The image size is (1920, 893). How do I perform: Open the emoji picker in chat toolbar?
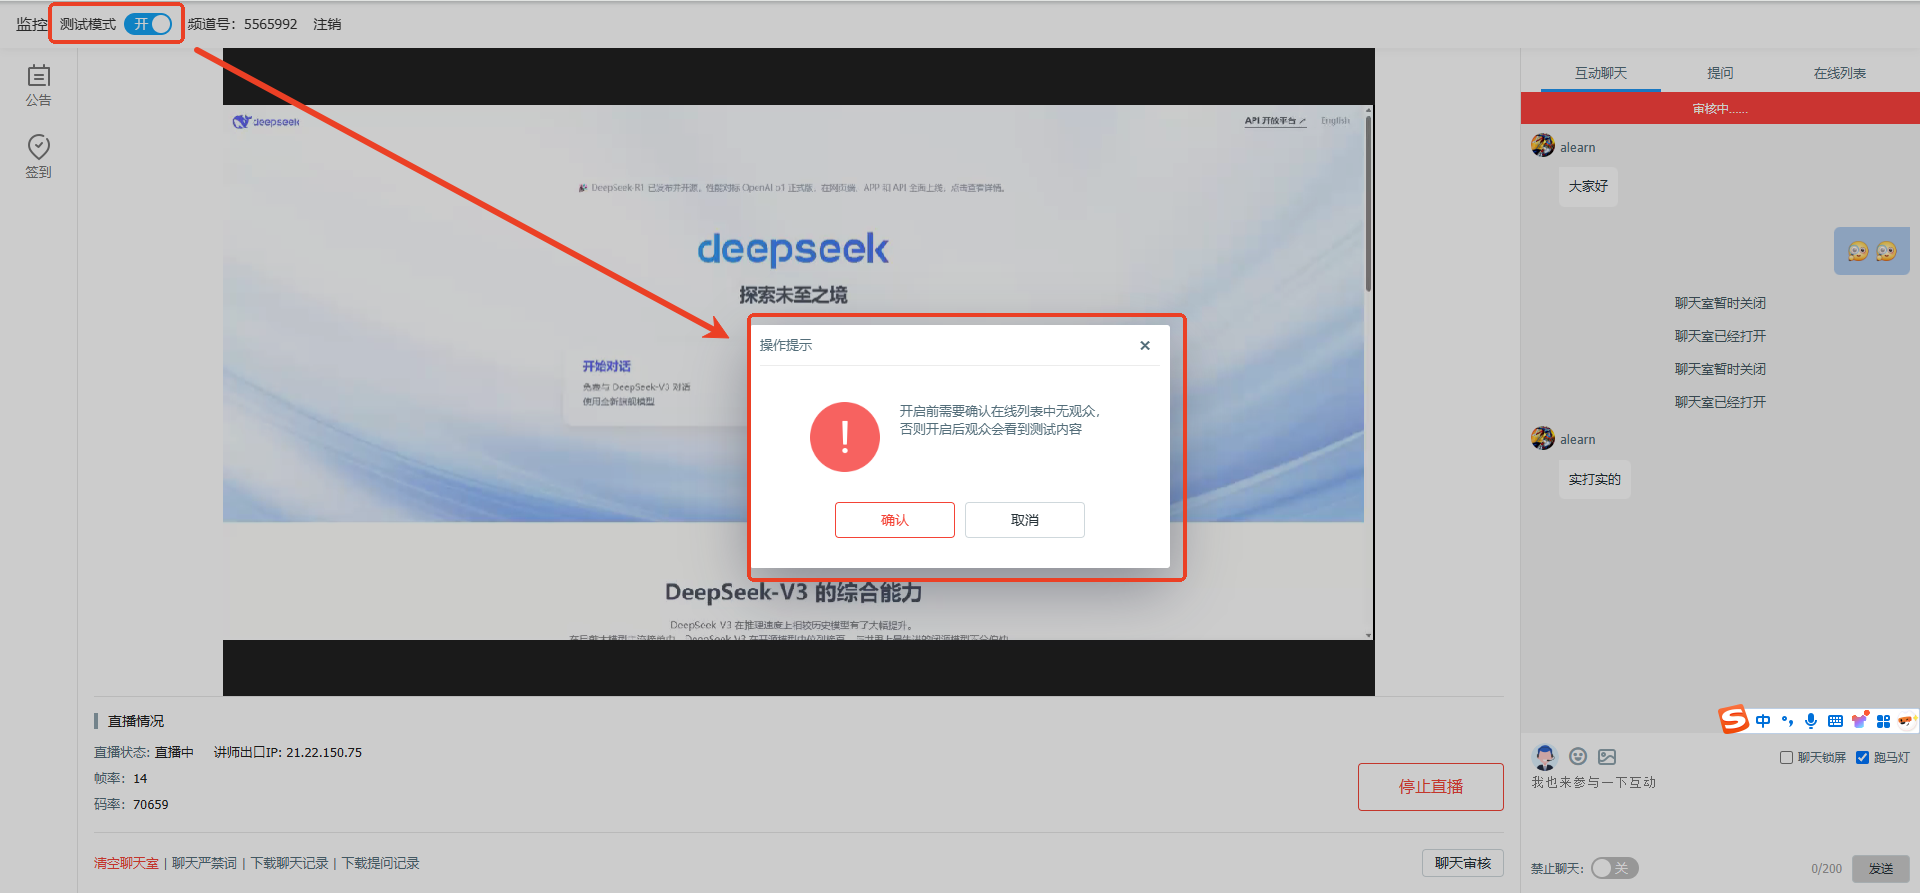(x=1578, y=757)
